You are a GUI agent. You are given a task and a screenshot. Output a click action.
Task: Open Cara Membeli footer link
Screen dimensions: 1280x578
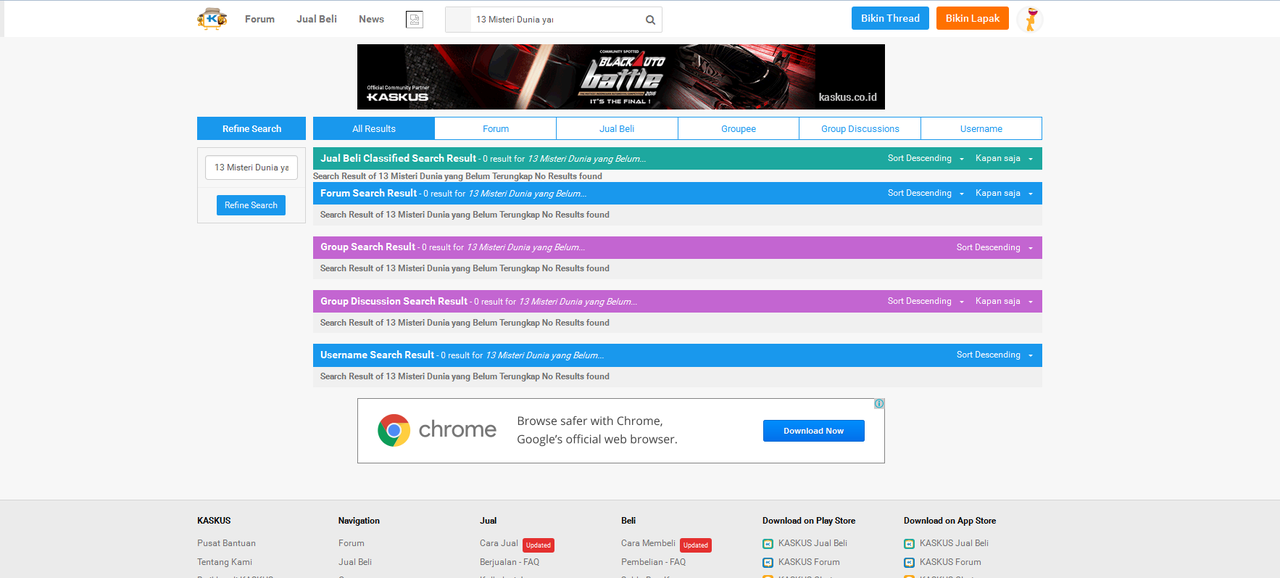pyautogui.click(x=648, y=543)
